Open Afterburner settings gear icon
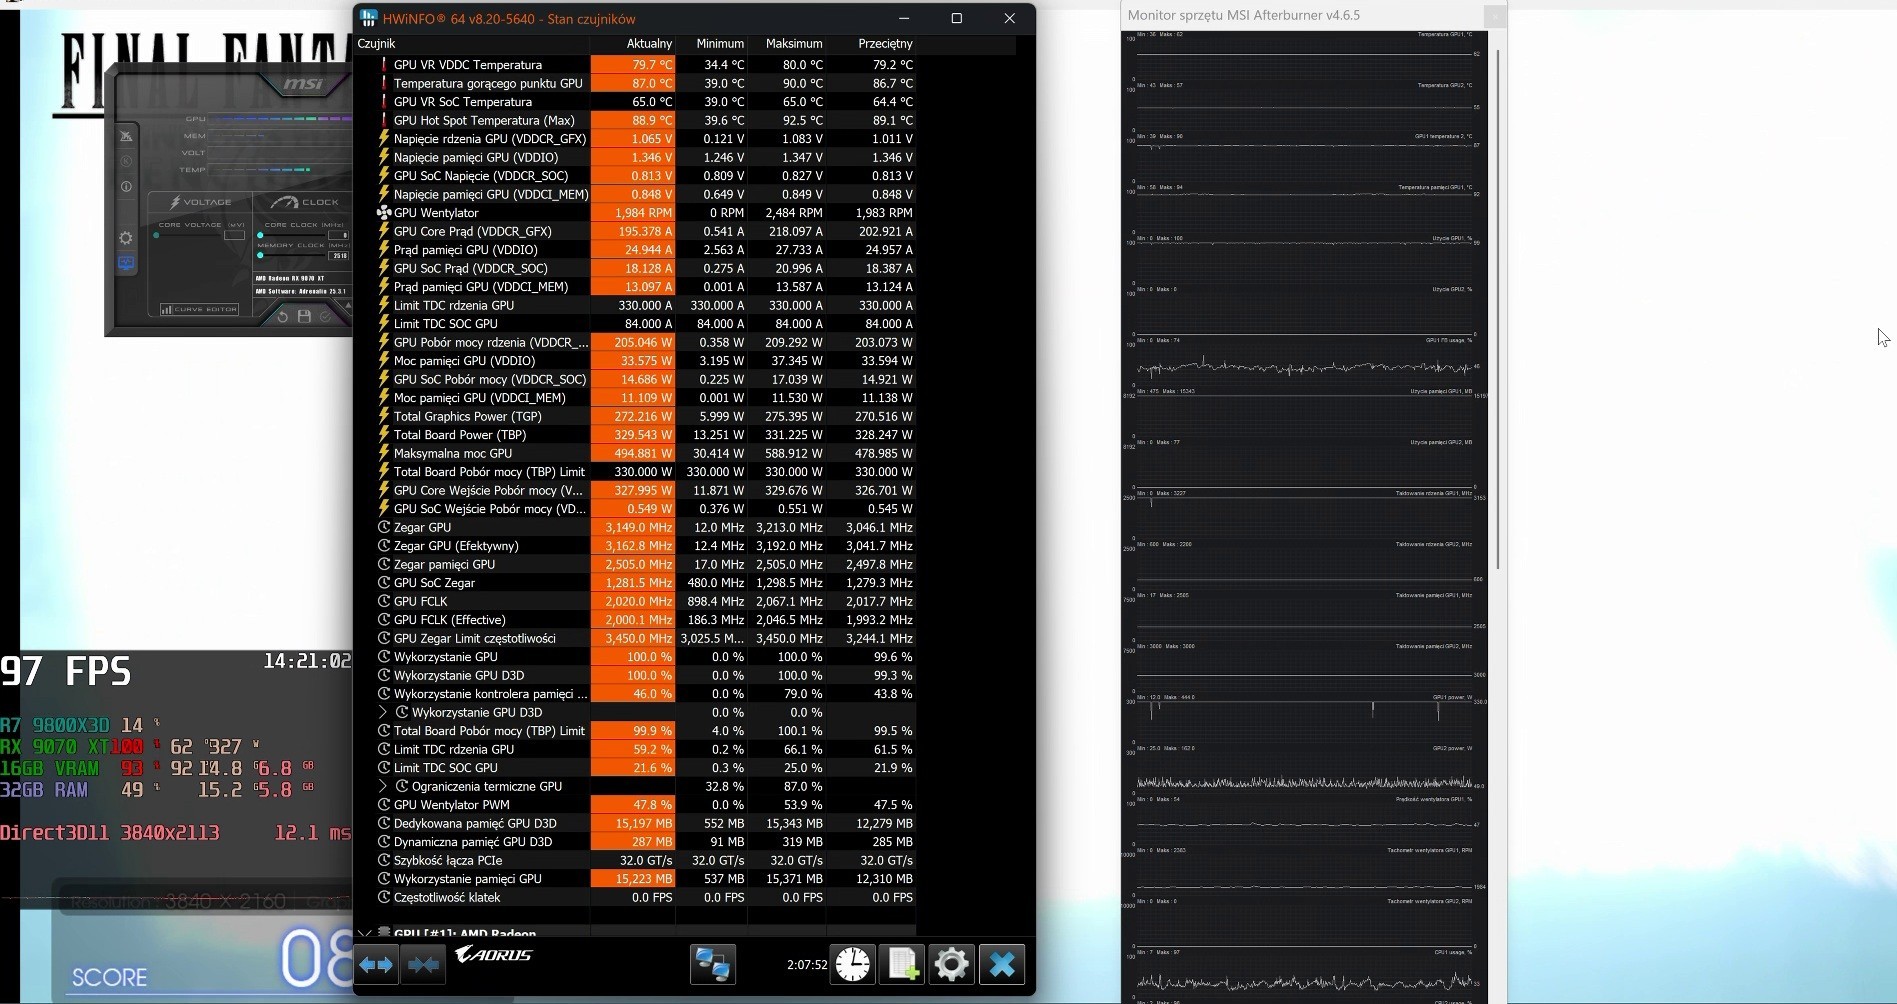This screenshot has height=1004, width=1897. (126, 238)
